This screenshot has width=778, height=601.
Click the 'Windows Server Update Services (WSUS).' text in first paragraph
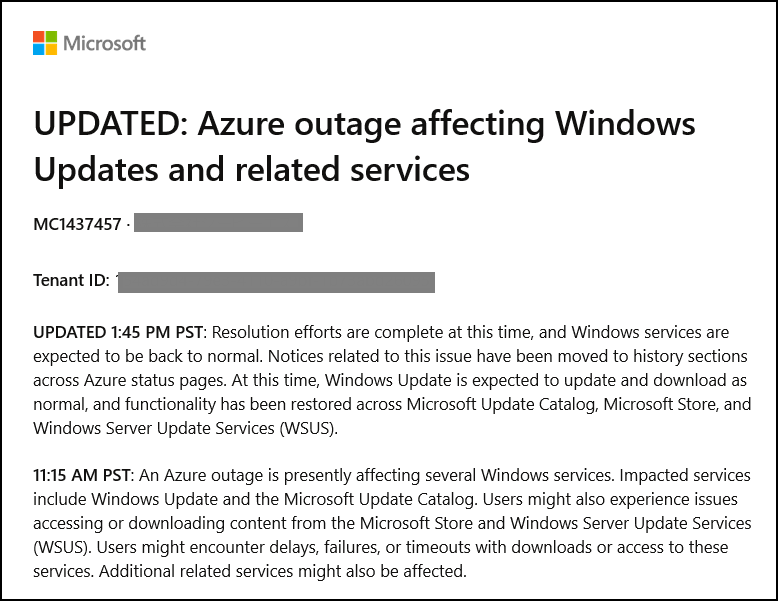[185, 428]
